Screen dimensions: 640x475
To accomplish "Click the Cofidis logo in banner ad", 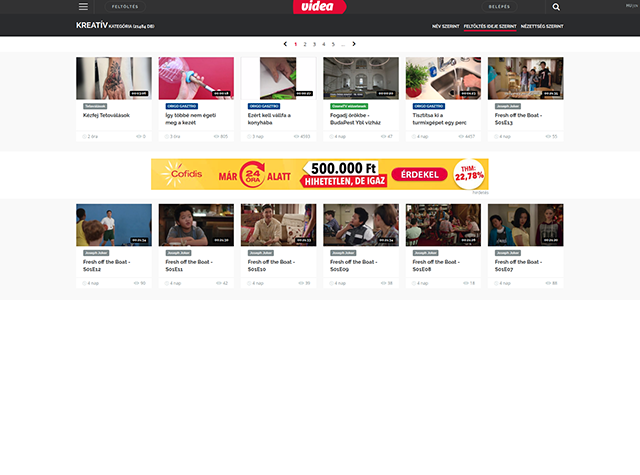I will click(181, 174).
